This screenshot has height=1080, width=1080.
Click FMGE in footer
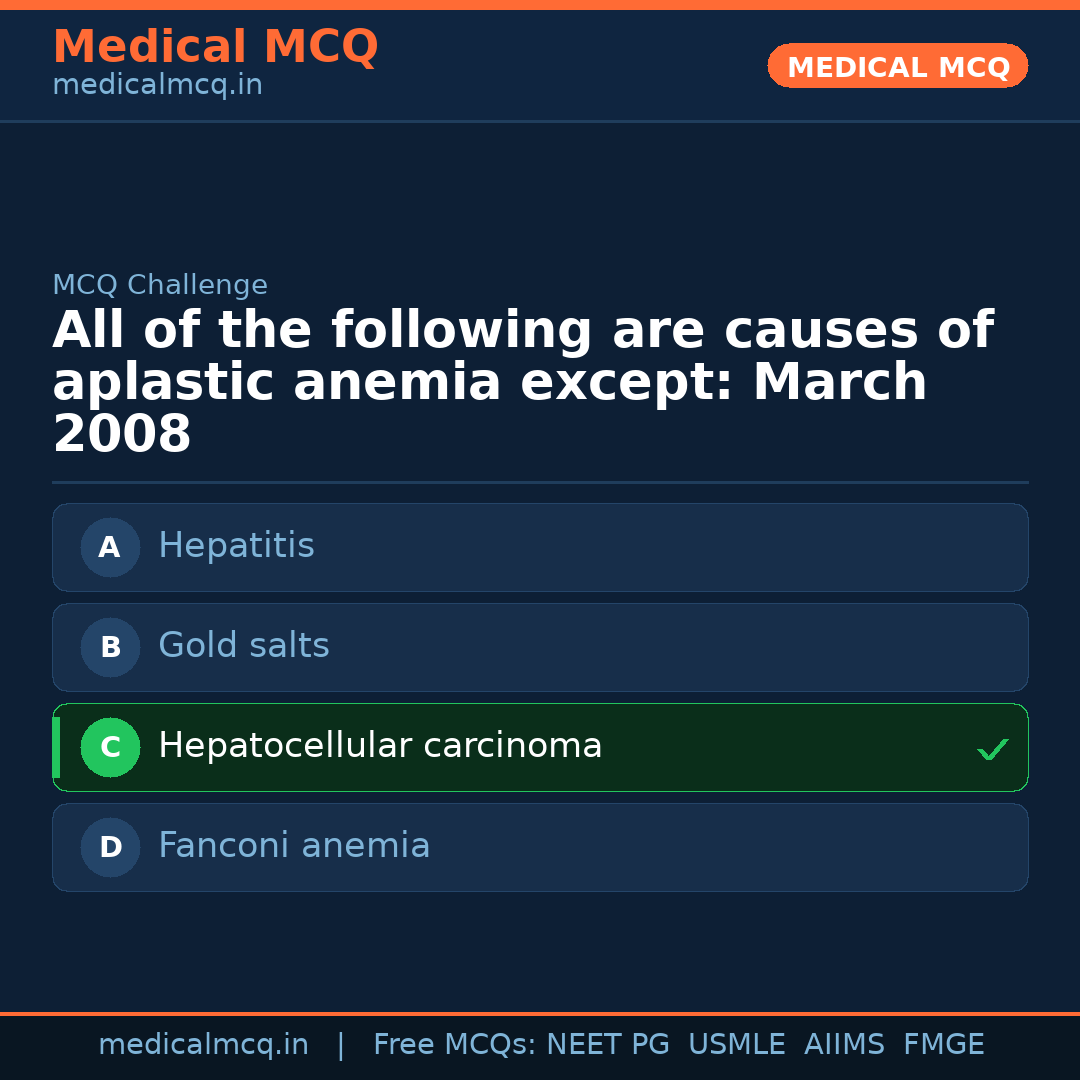click(943, 1045)
